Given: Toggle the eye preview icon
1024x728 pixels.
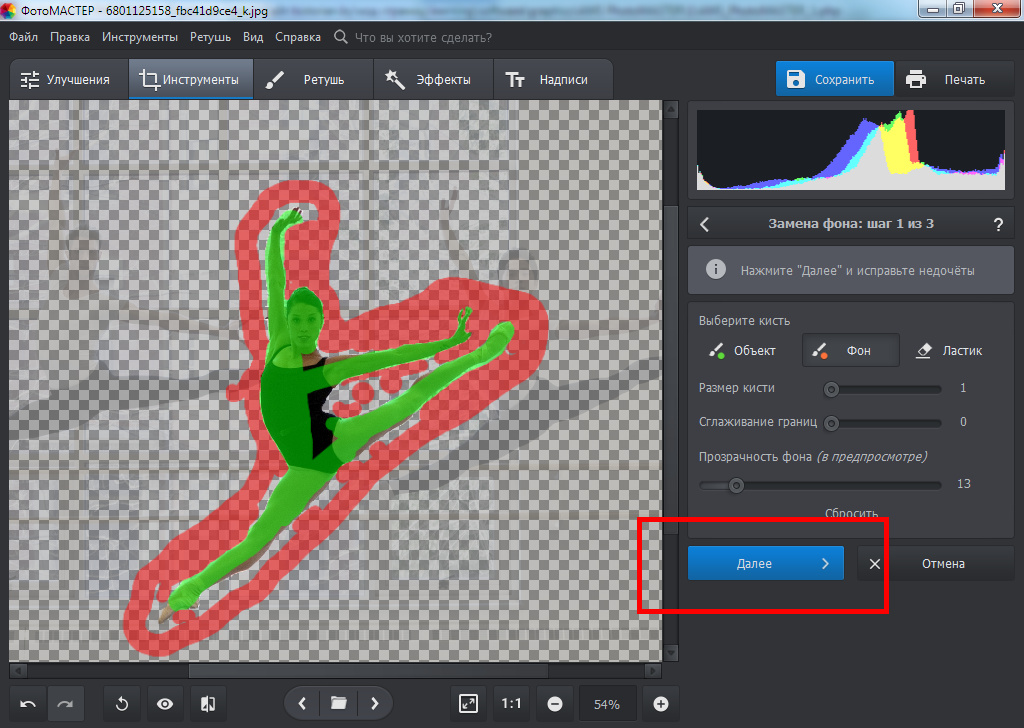Looking at the screenshot, I should click(165, 704).
